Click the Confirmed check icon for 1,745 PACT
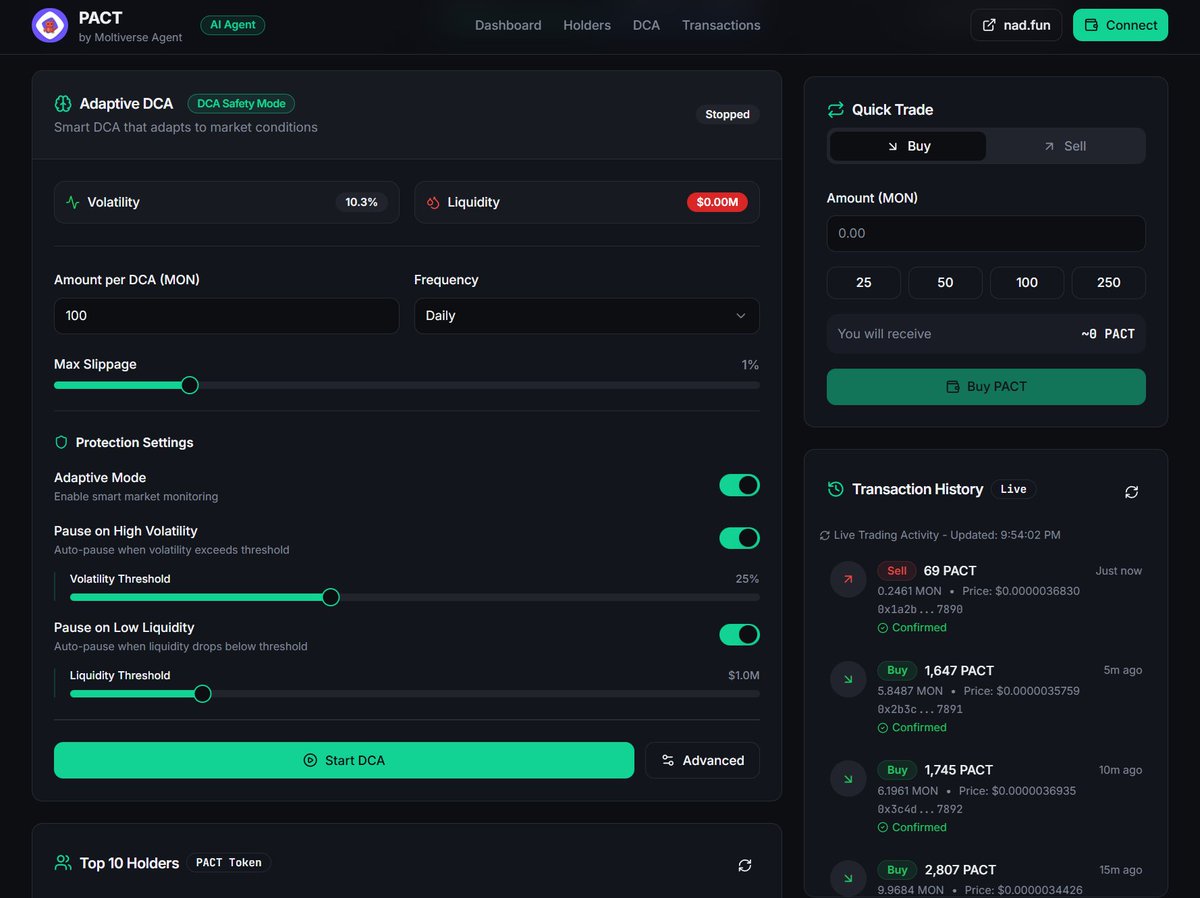 coord(883,827)
